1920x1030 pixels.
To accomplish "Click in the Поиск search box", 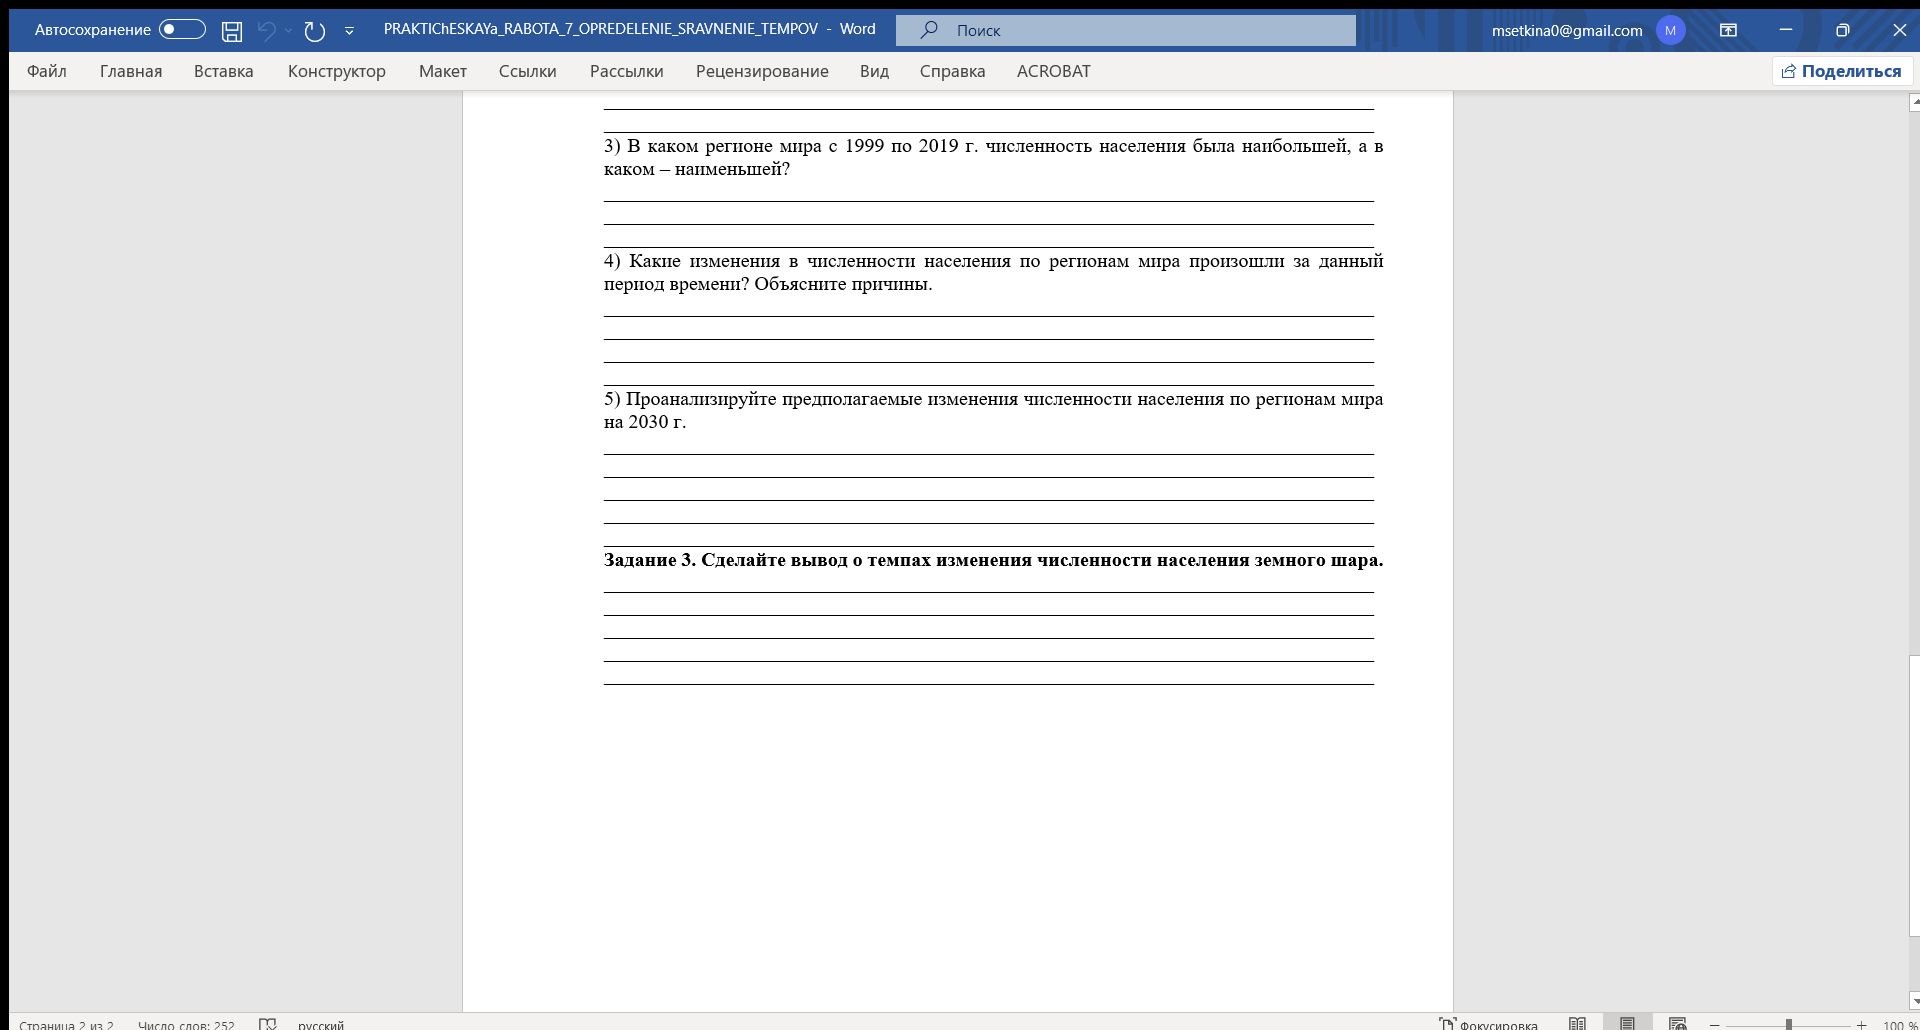I will tap(1125, 30).
